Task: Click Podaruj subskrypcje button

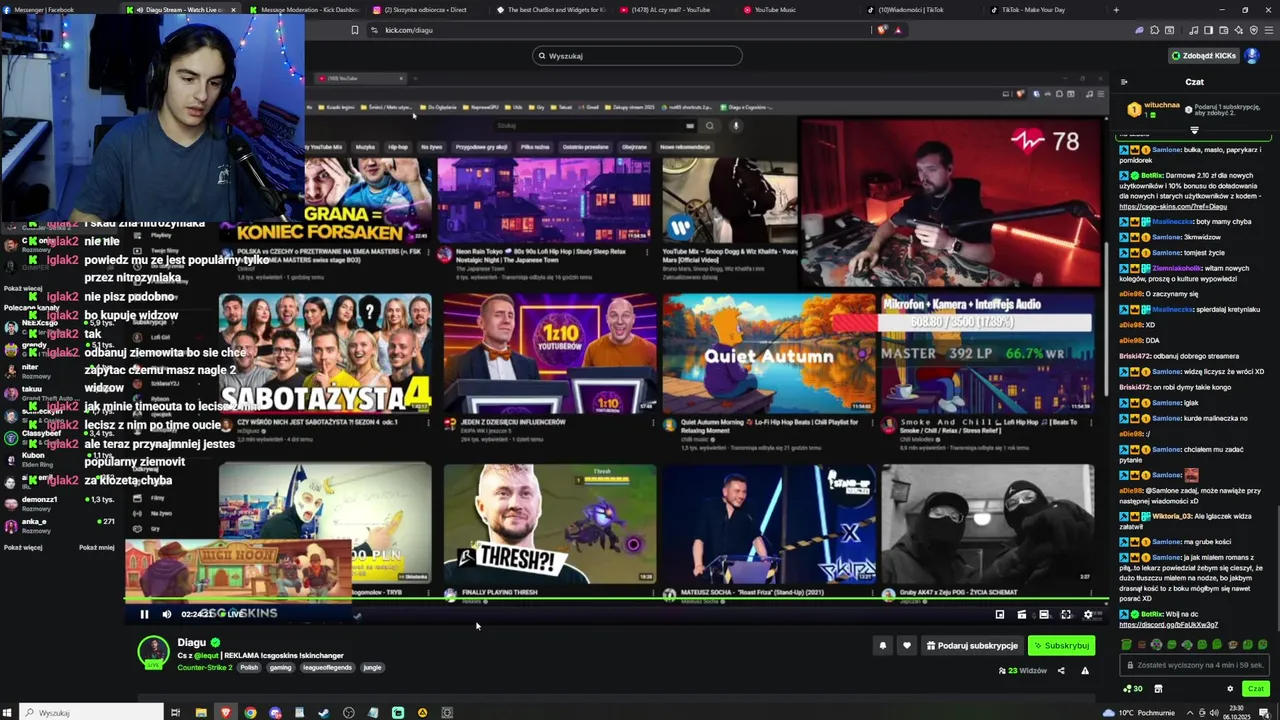Action: point(972,646)
